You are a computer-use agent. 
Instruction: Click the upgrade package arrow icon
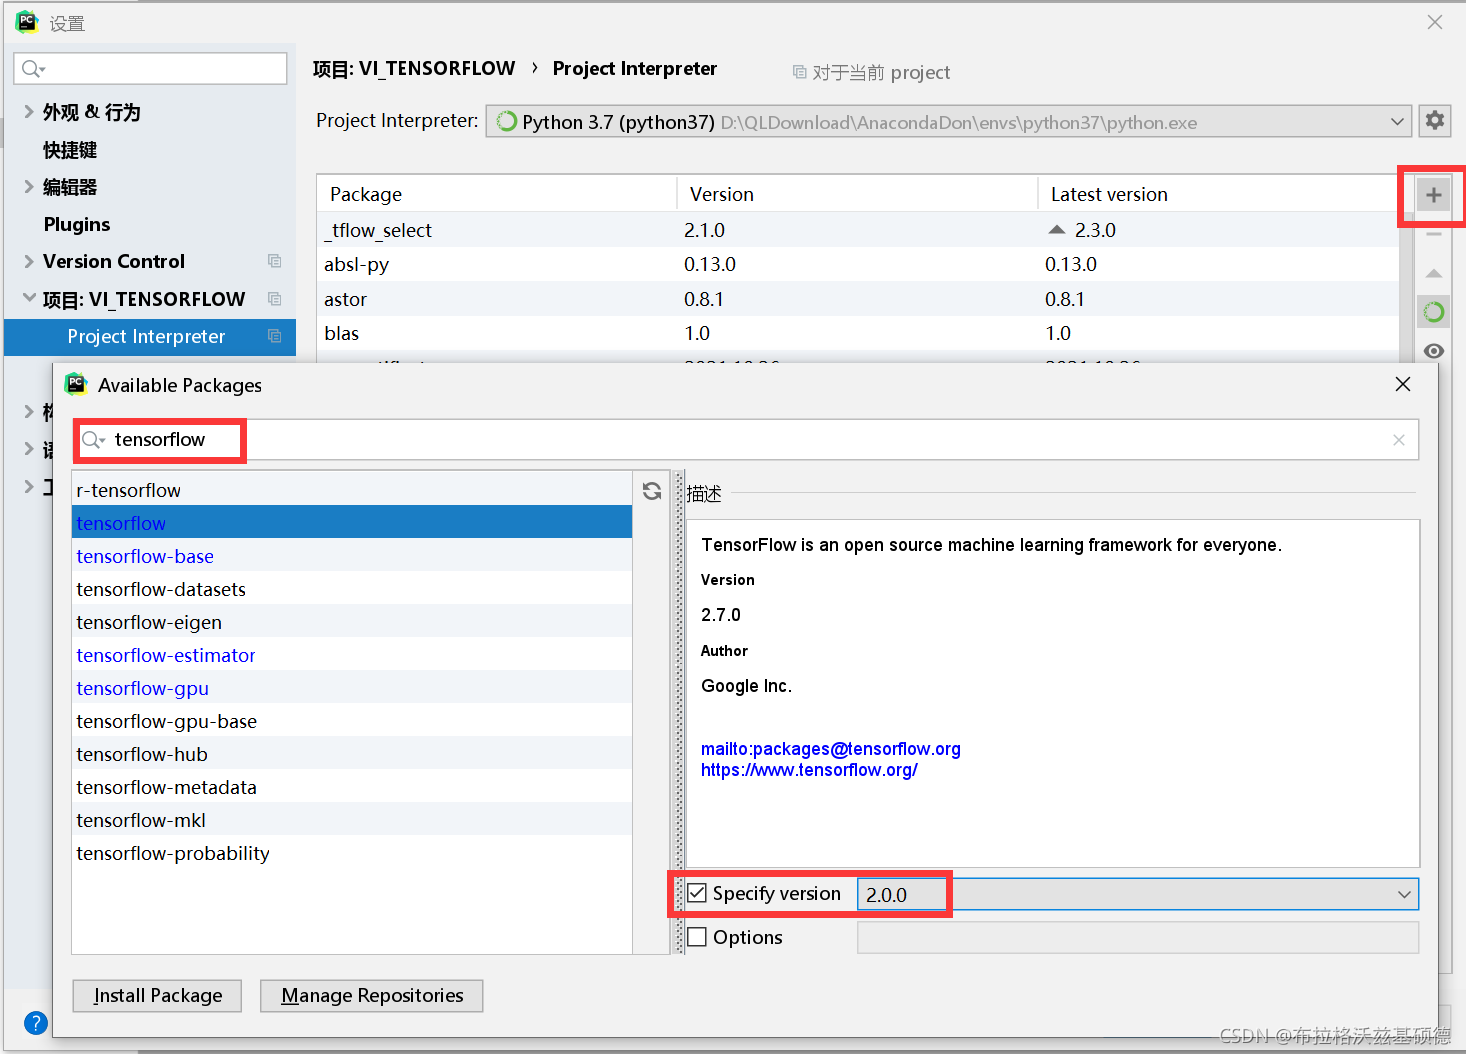(1433, 273)
